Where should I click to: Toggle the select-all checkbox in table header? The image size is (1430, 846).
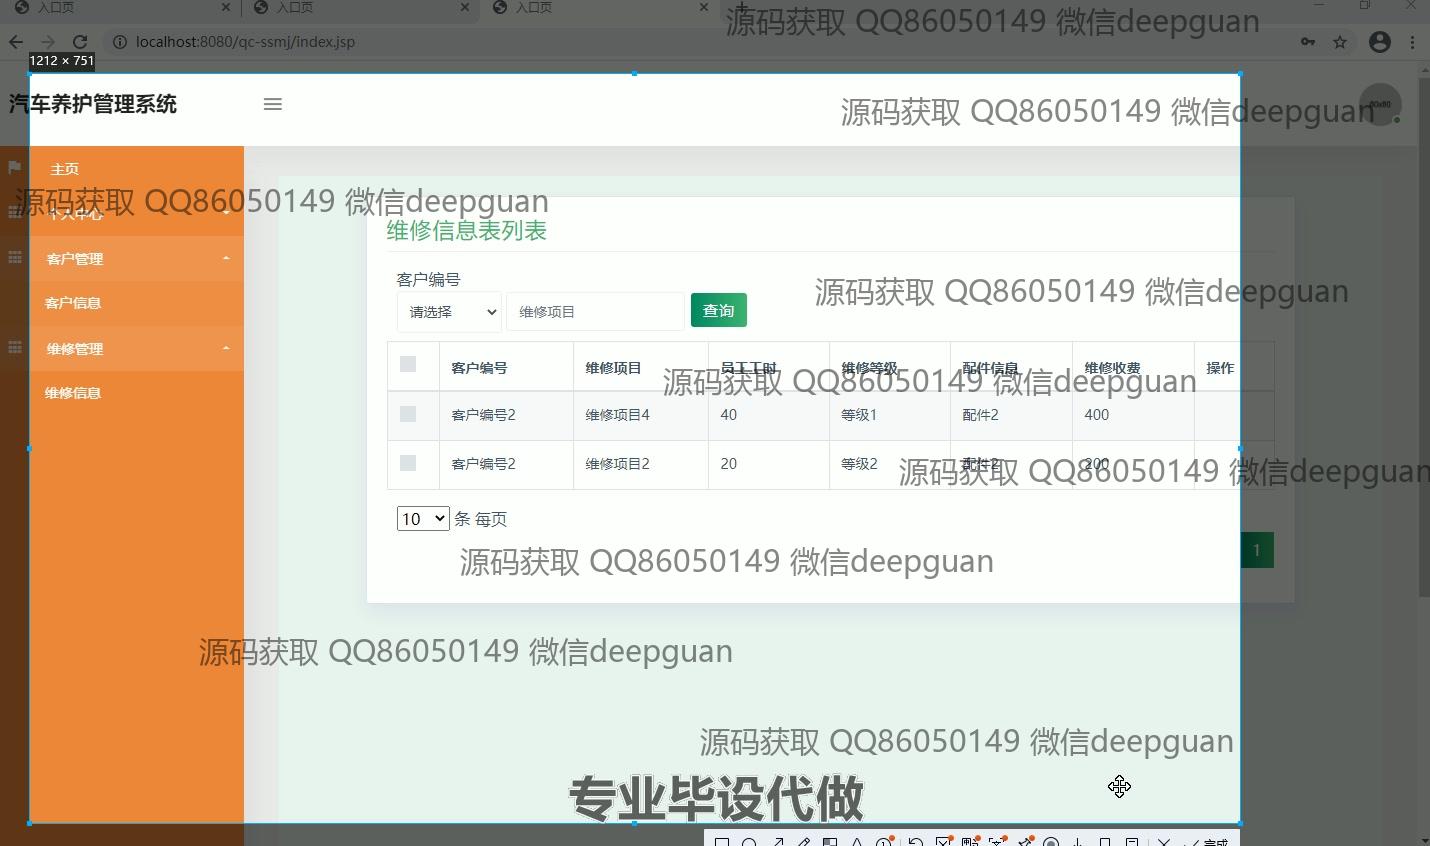[408, 364]
